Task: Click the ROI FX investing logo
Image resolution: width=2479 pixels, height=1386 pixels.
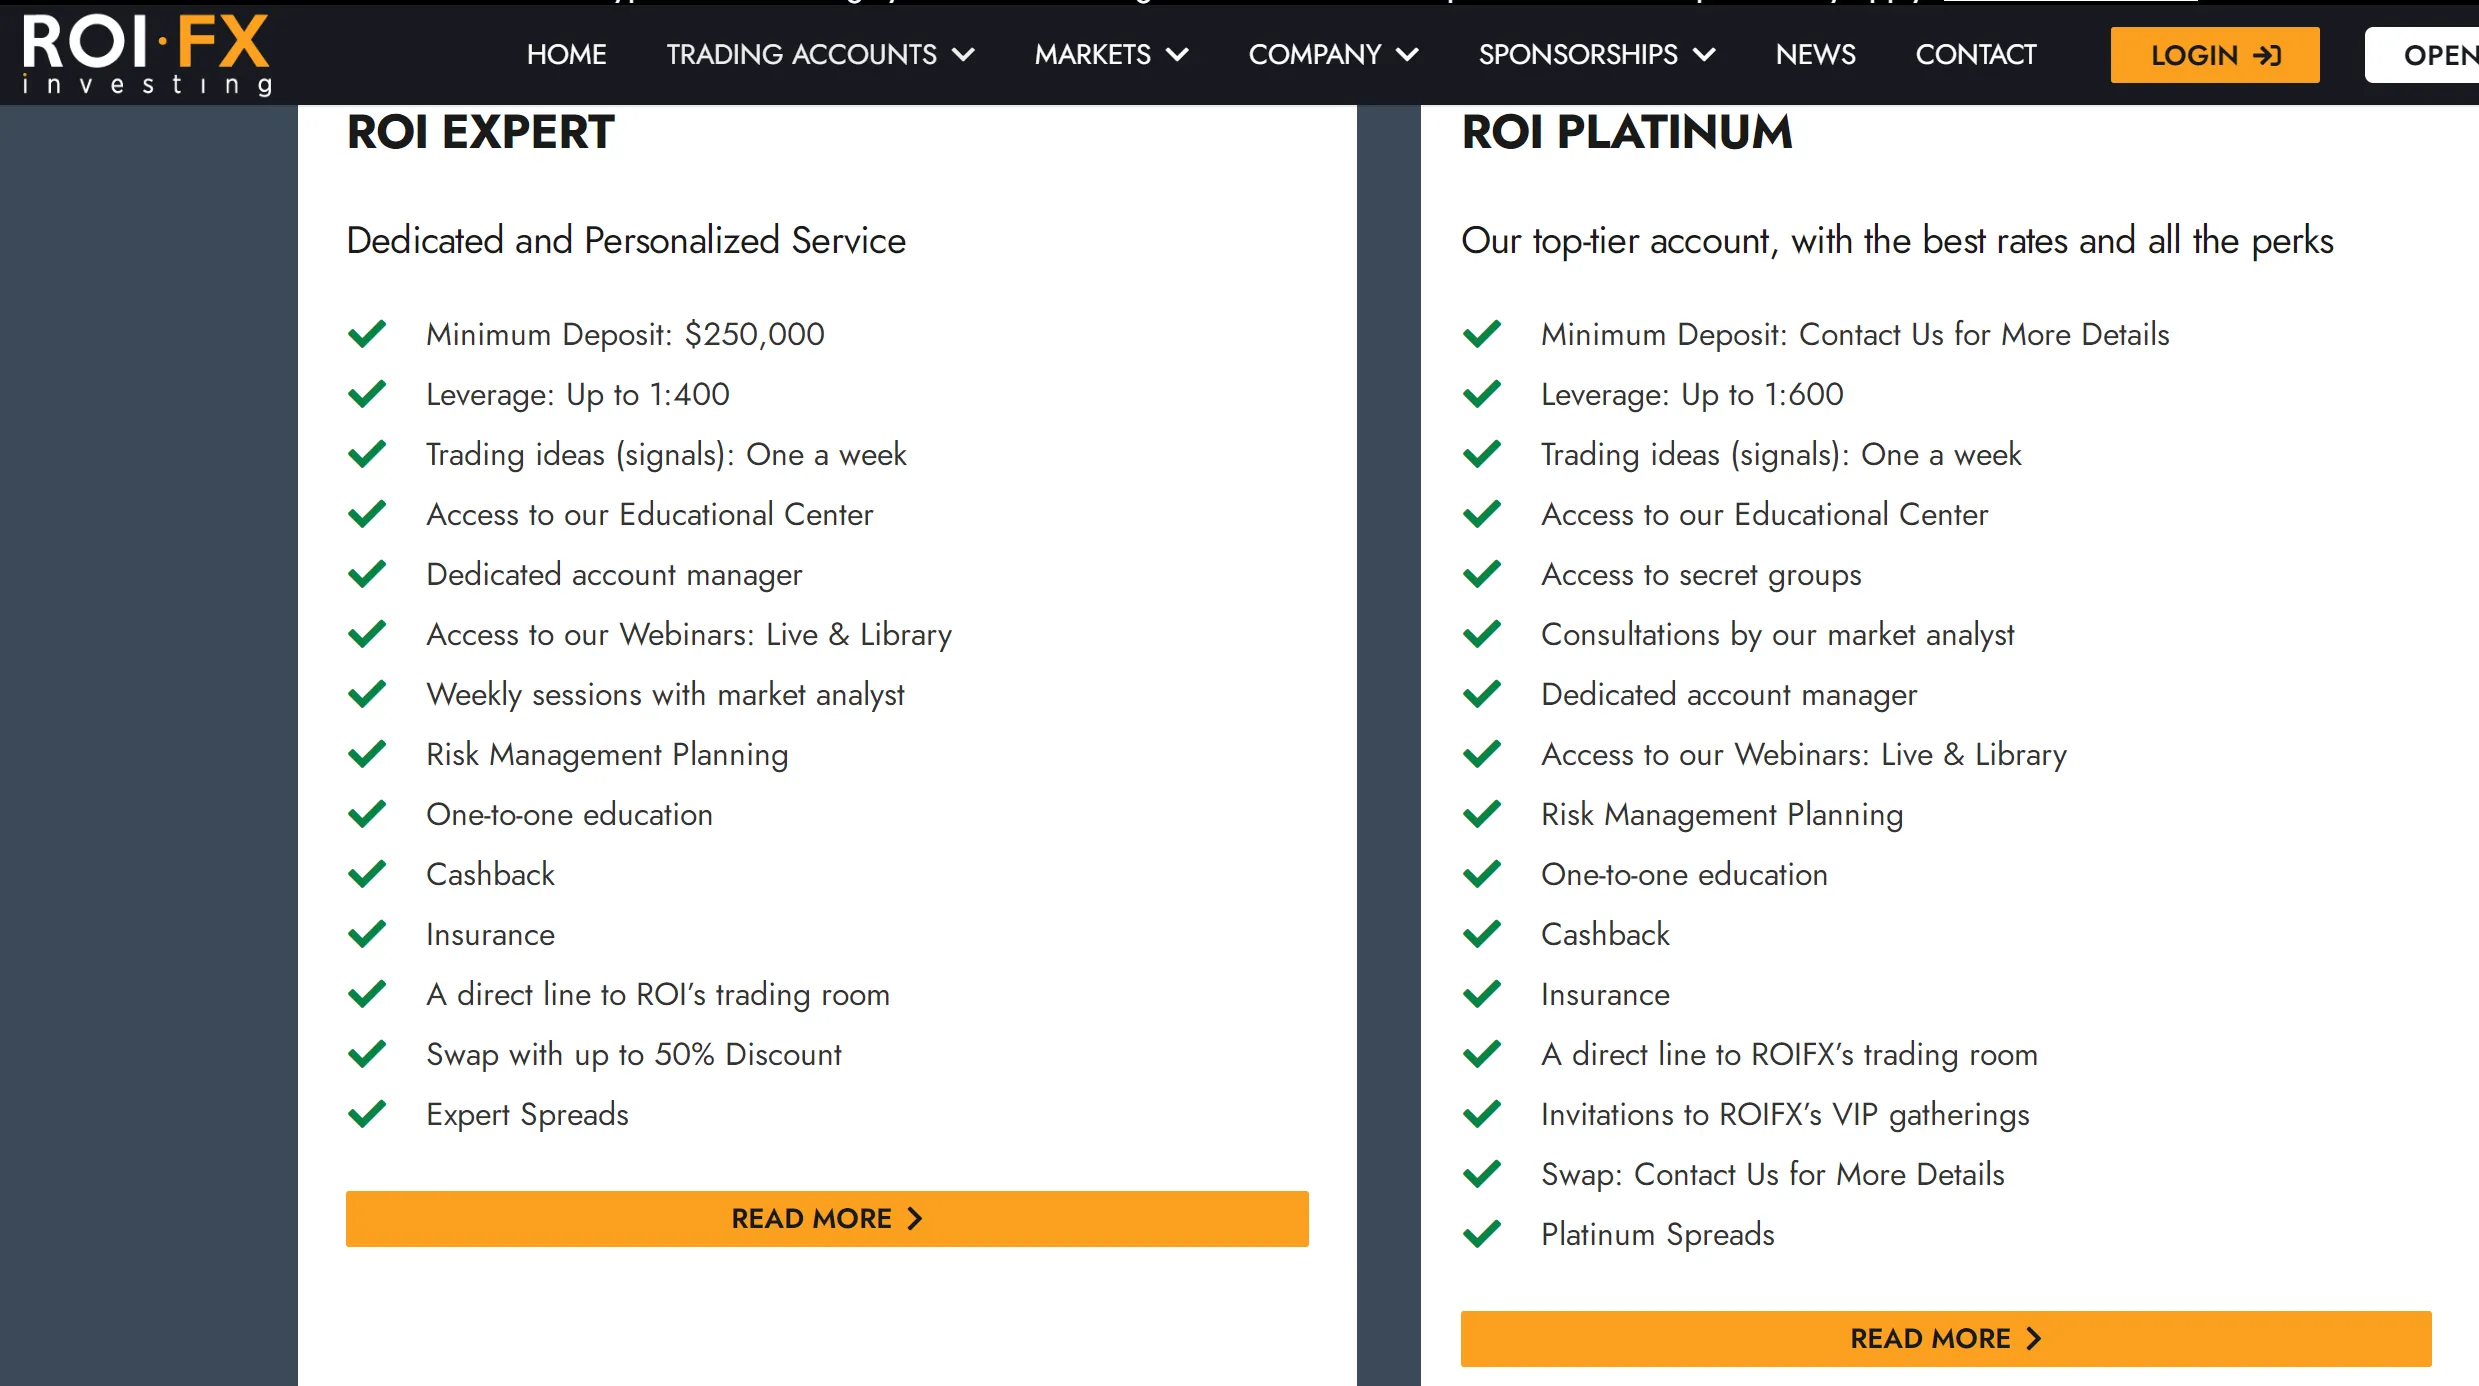Action: (x=147, y=55)
